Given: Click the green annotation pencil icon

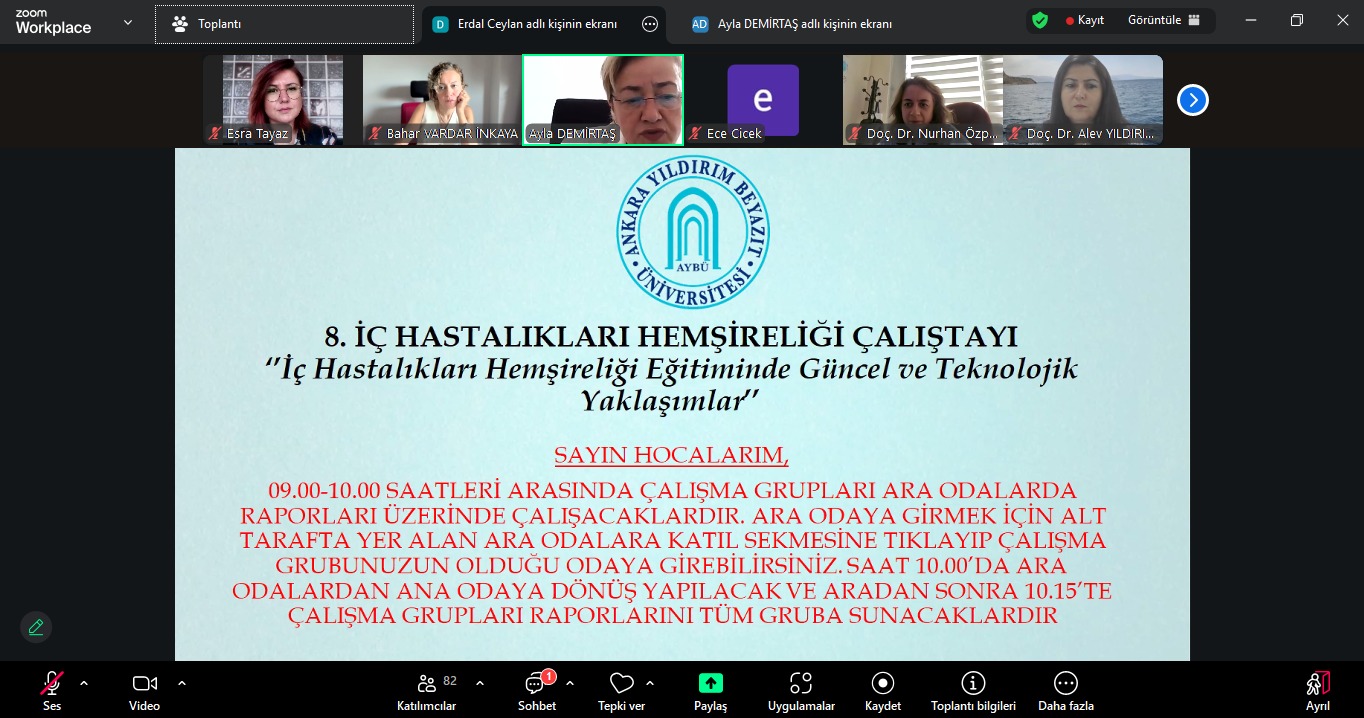Looking at the screenshot, I should click(36, 627).
